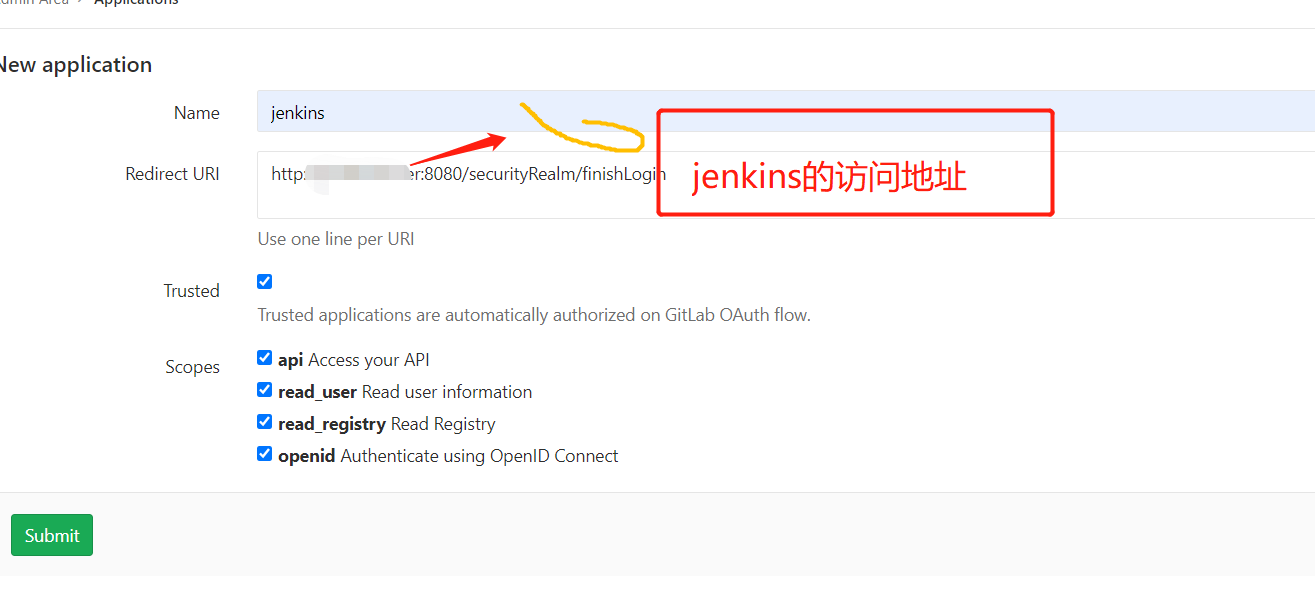
Task: Toggle the read_registry scope checkbox
Action: [x=264, y=421]
